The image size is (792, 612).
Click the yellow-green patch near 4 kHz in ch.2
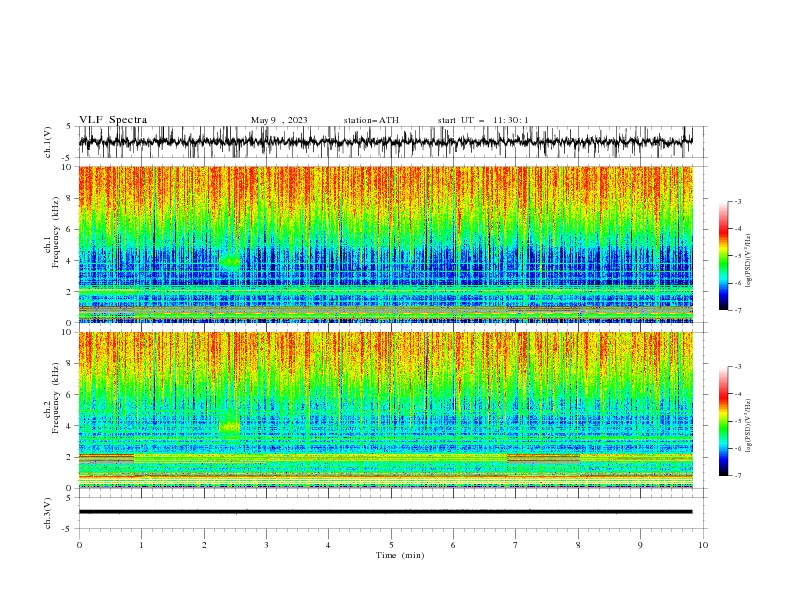(x=230, y=427)
